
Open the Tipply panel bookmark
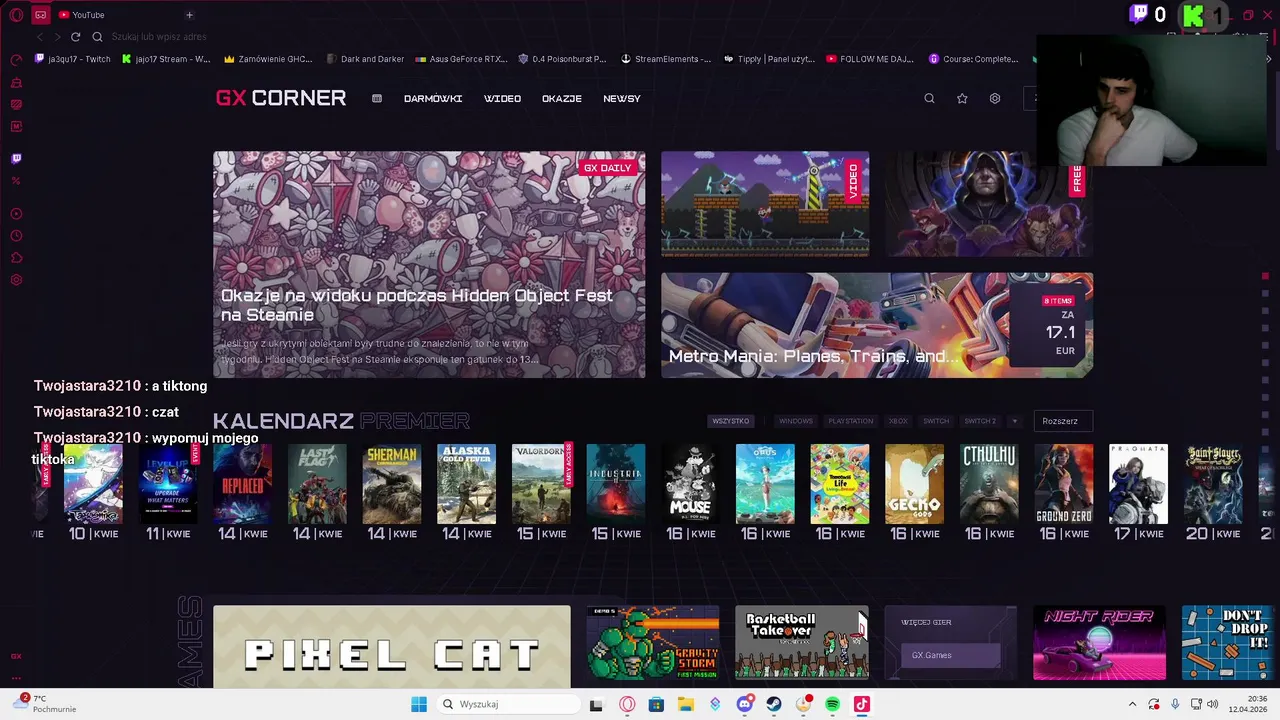click(768, 59)
